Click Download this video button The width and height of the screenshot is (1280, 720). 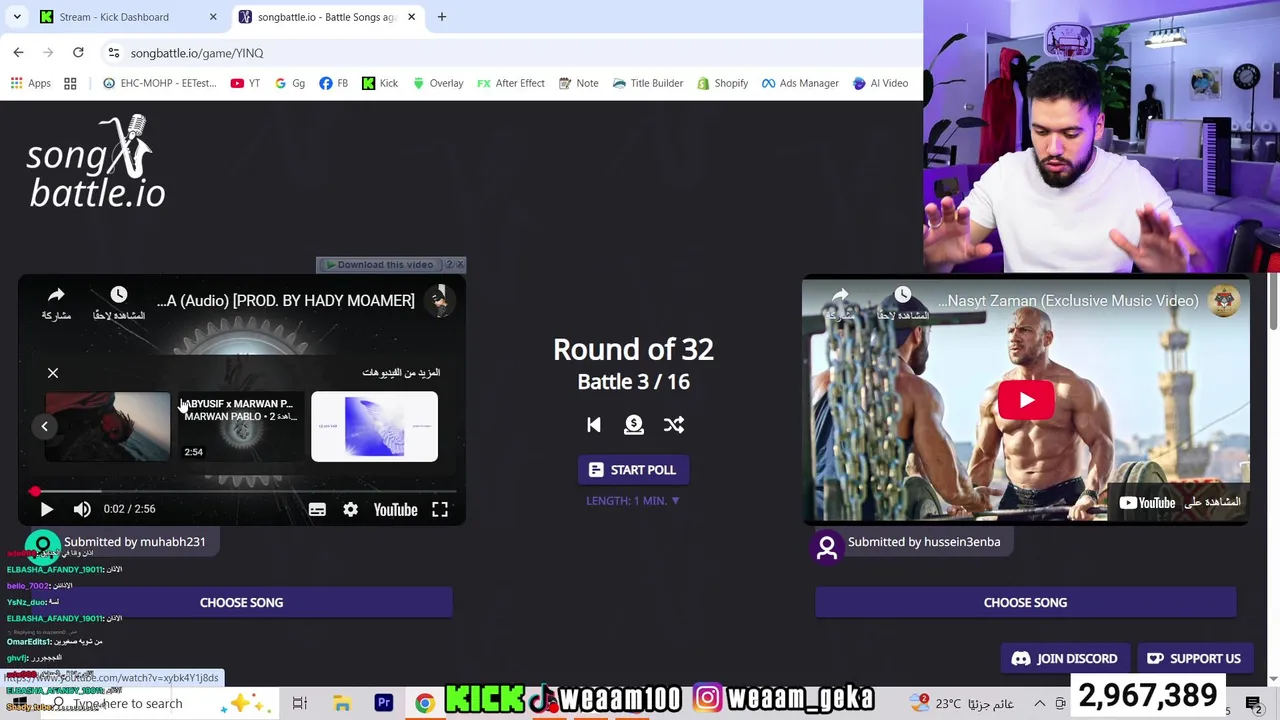pyautogui.click(x=380, y=265)
